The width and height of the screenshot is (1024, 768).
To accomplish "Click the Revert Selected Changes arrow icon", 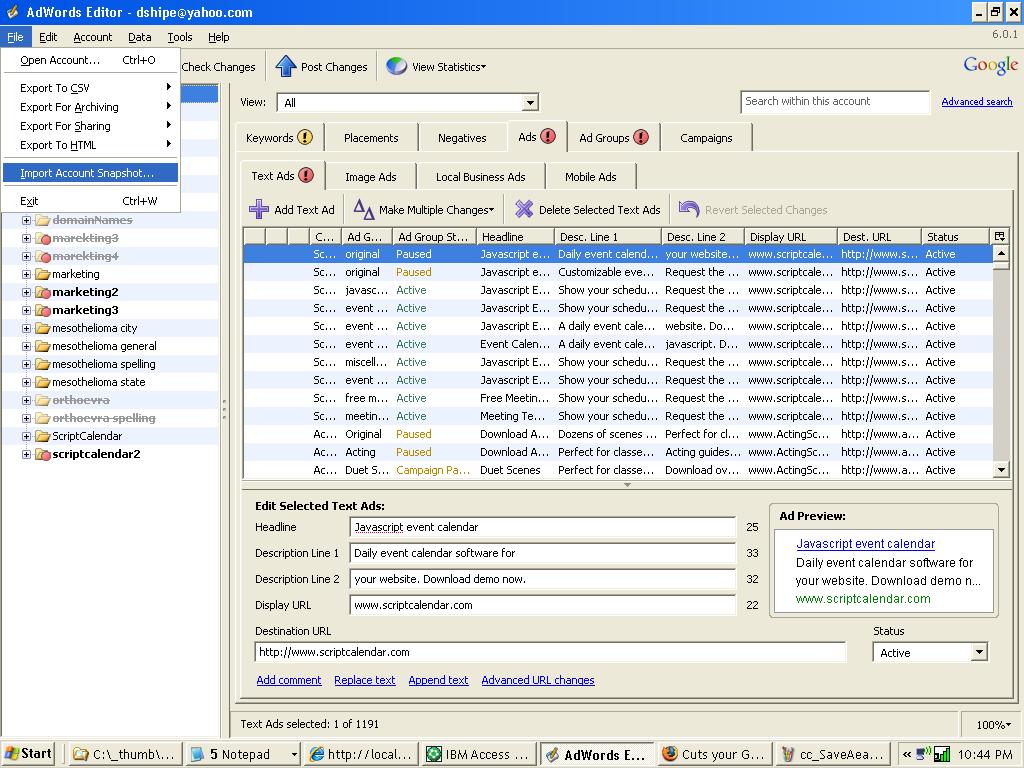I will [689, 209].
